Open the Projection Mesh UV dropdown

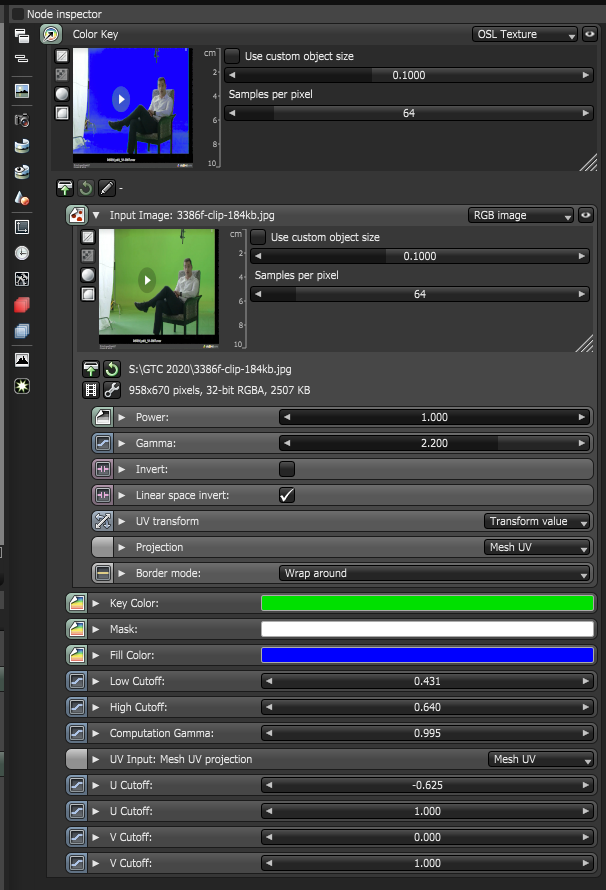click(x=537, y=547)
